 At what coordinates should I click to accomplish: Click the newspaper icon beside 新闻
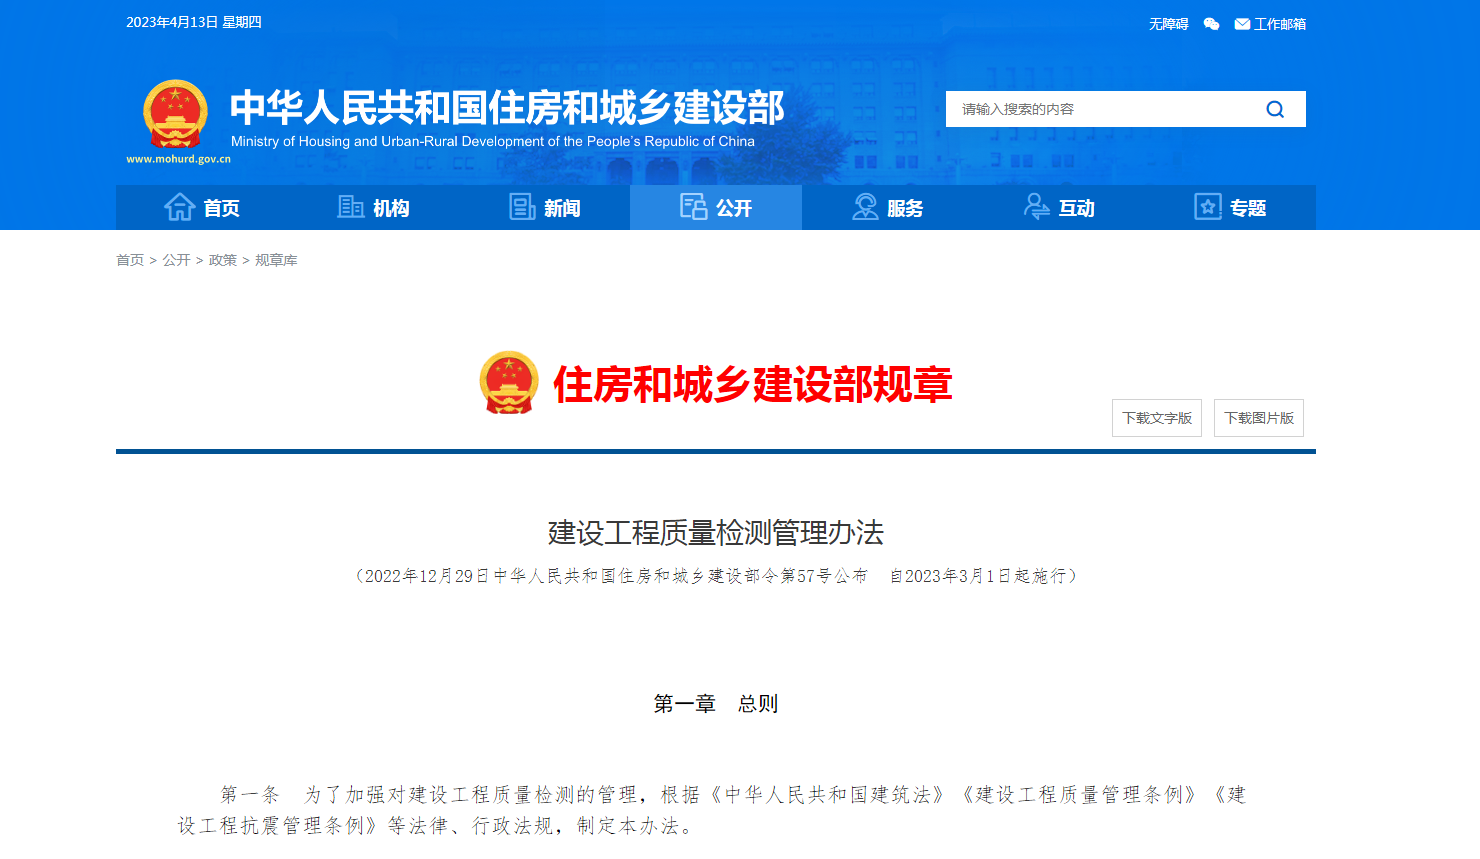(523, 207)
